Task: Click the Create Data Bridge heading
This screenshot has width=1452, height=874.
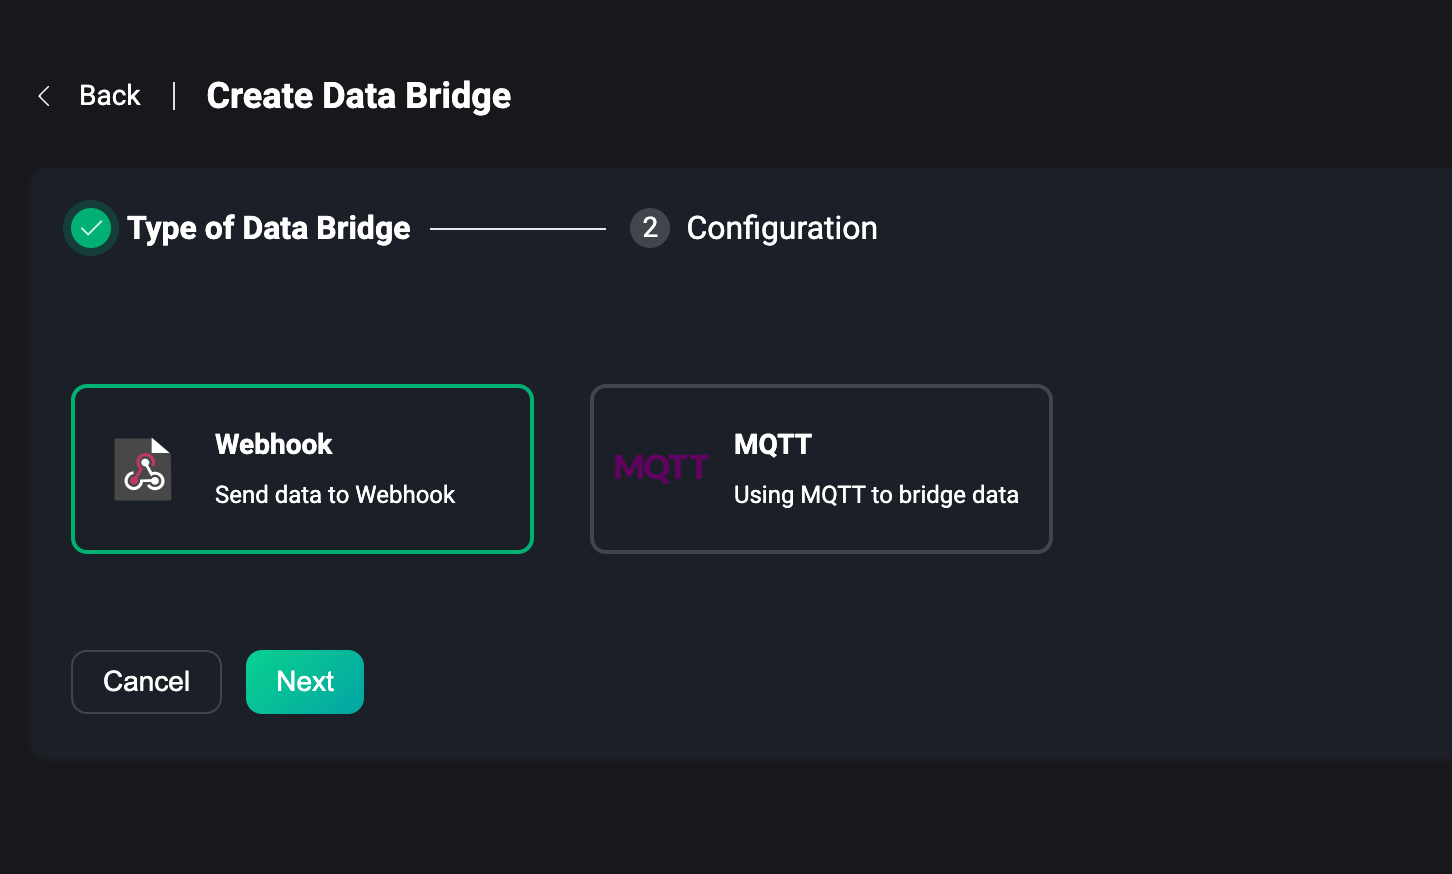Action: coord(358,96)
